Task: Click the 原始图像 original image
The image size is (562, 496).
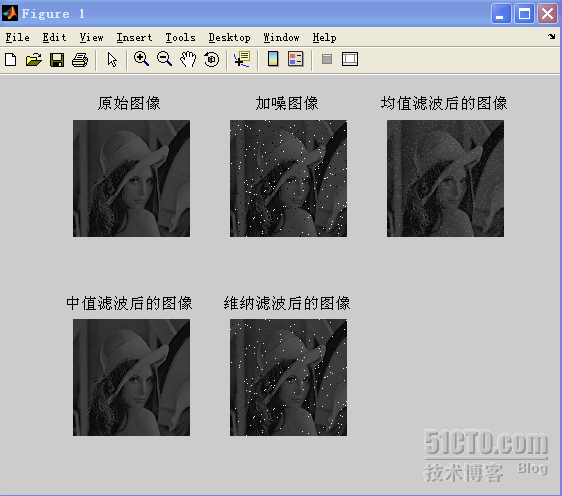Action: (132, 178)
